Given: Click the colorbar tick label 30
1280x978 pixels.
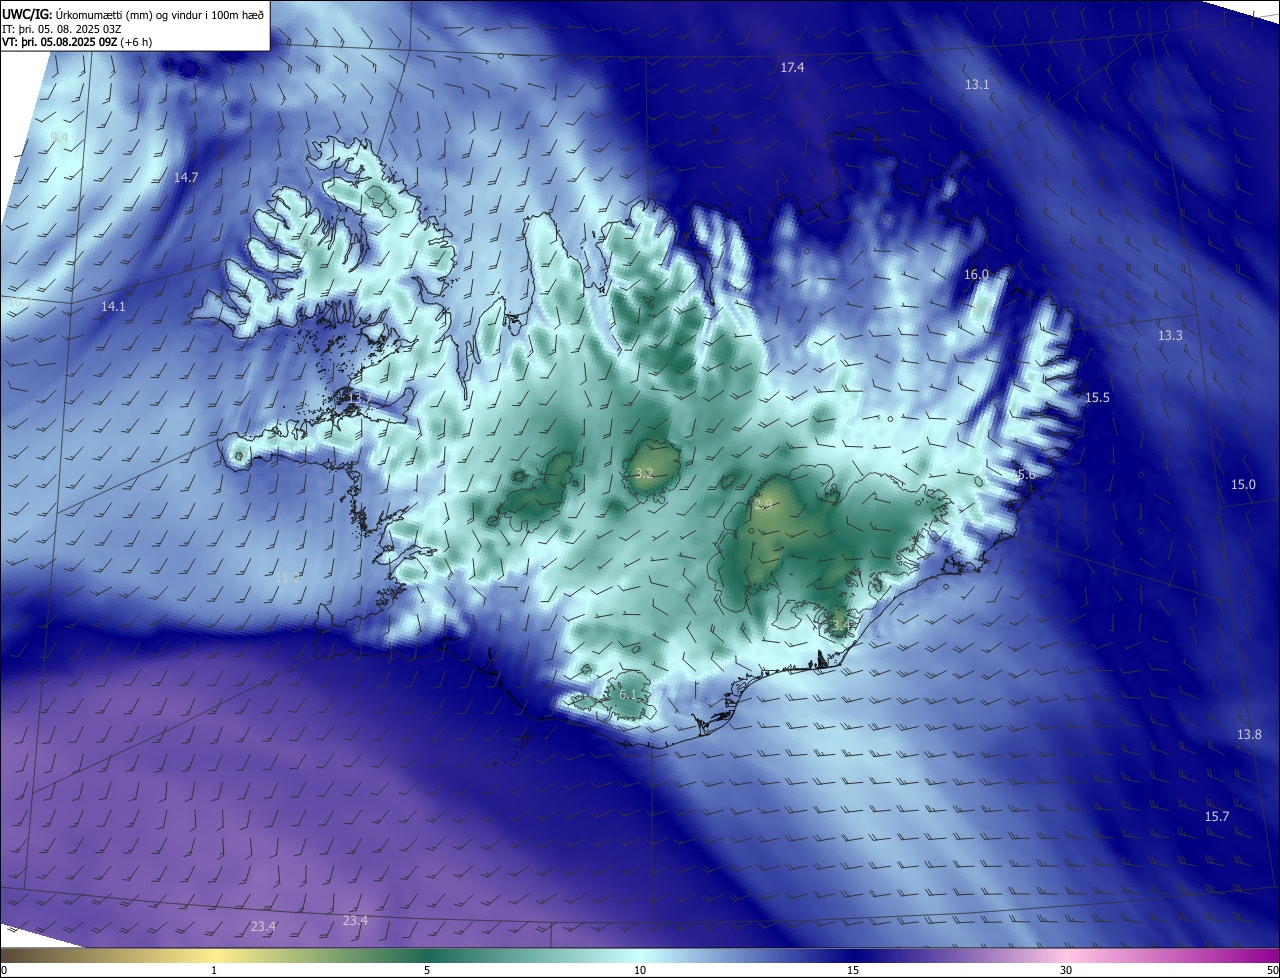Looking at the screenshot, I should tap(1066, 970).
